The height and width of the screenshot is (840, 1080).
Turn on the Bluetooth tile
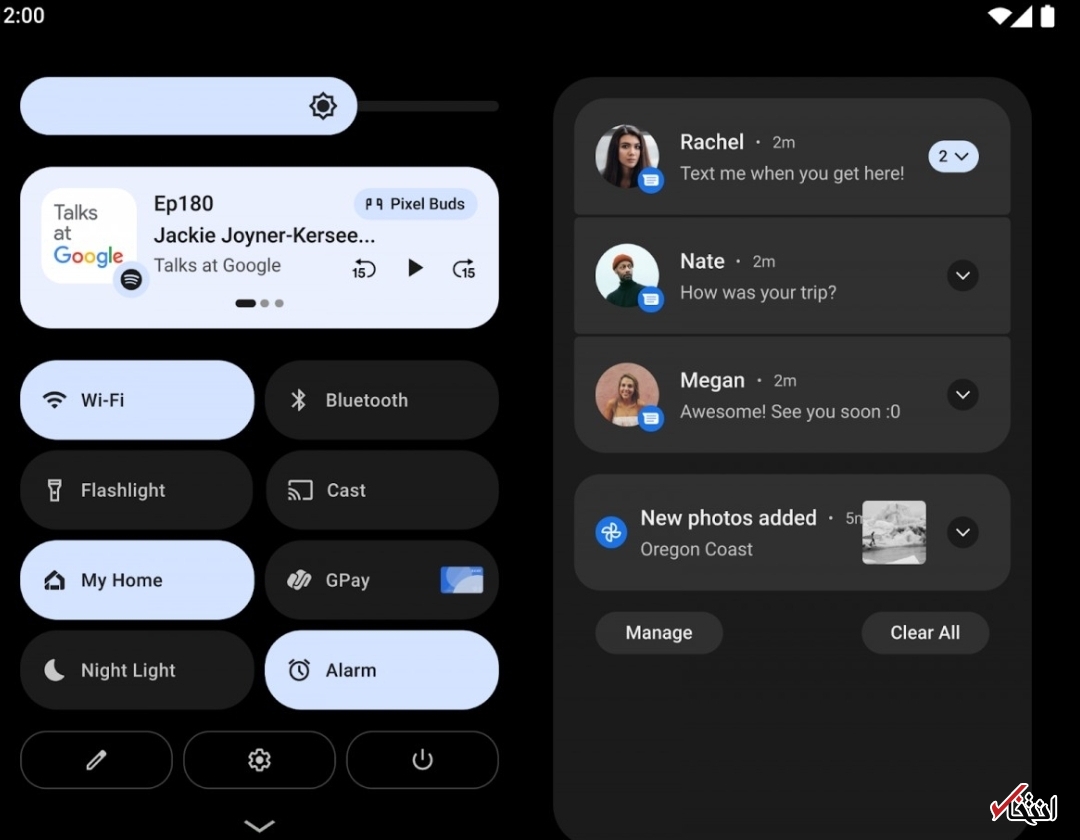click(381, 400)
